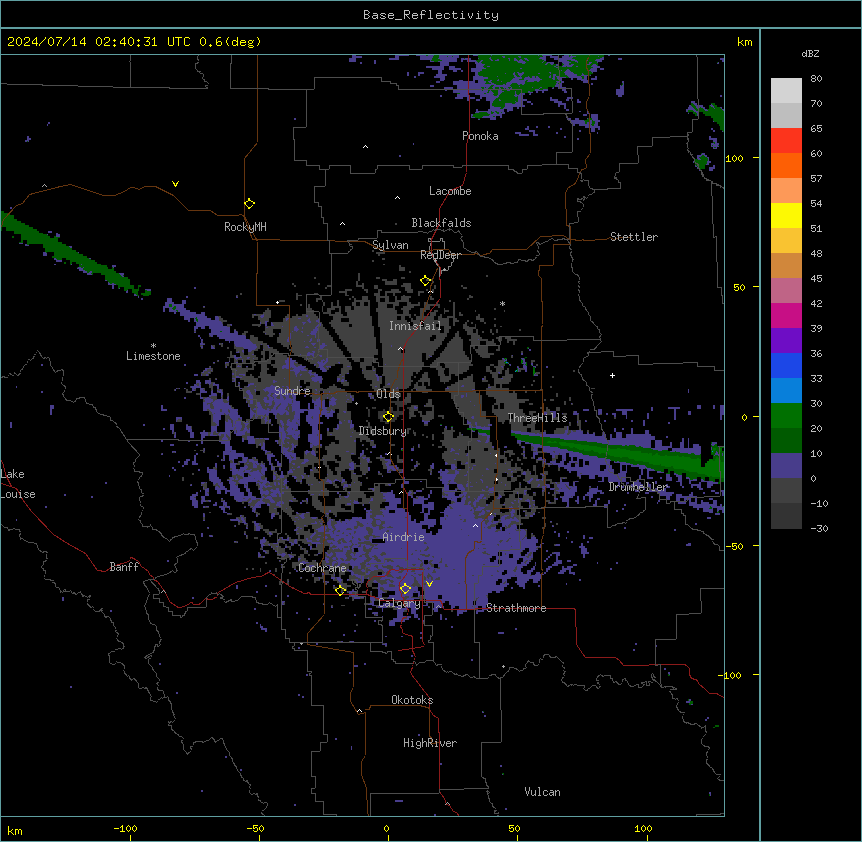The height and width of the screenshot is (842, 862).
Task: Click the Stettler label
Action: point(634,237)
